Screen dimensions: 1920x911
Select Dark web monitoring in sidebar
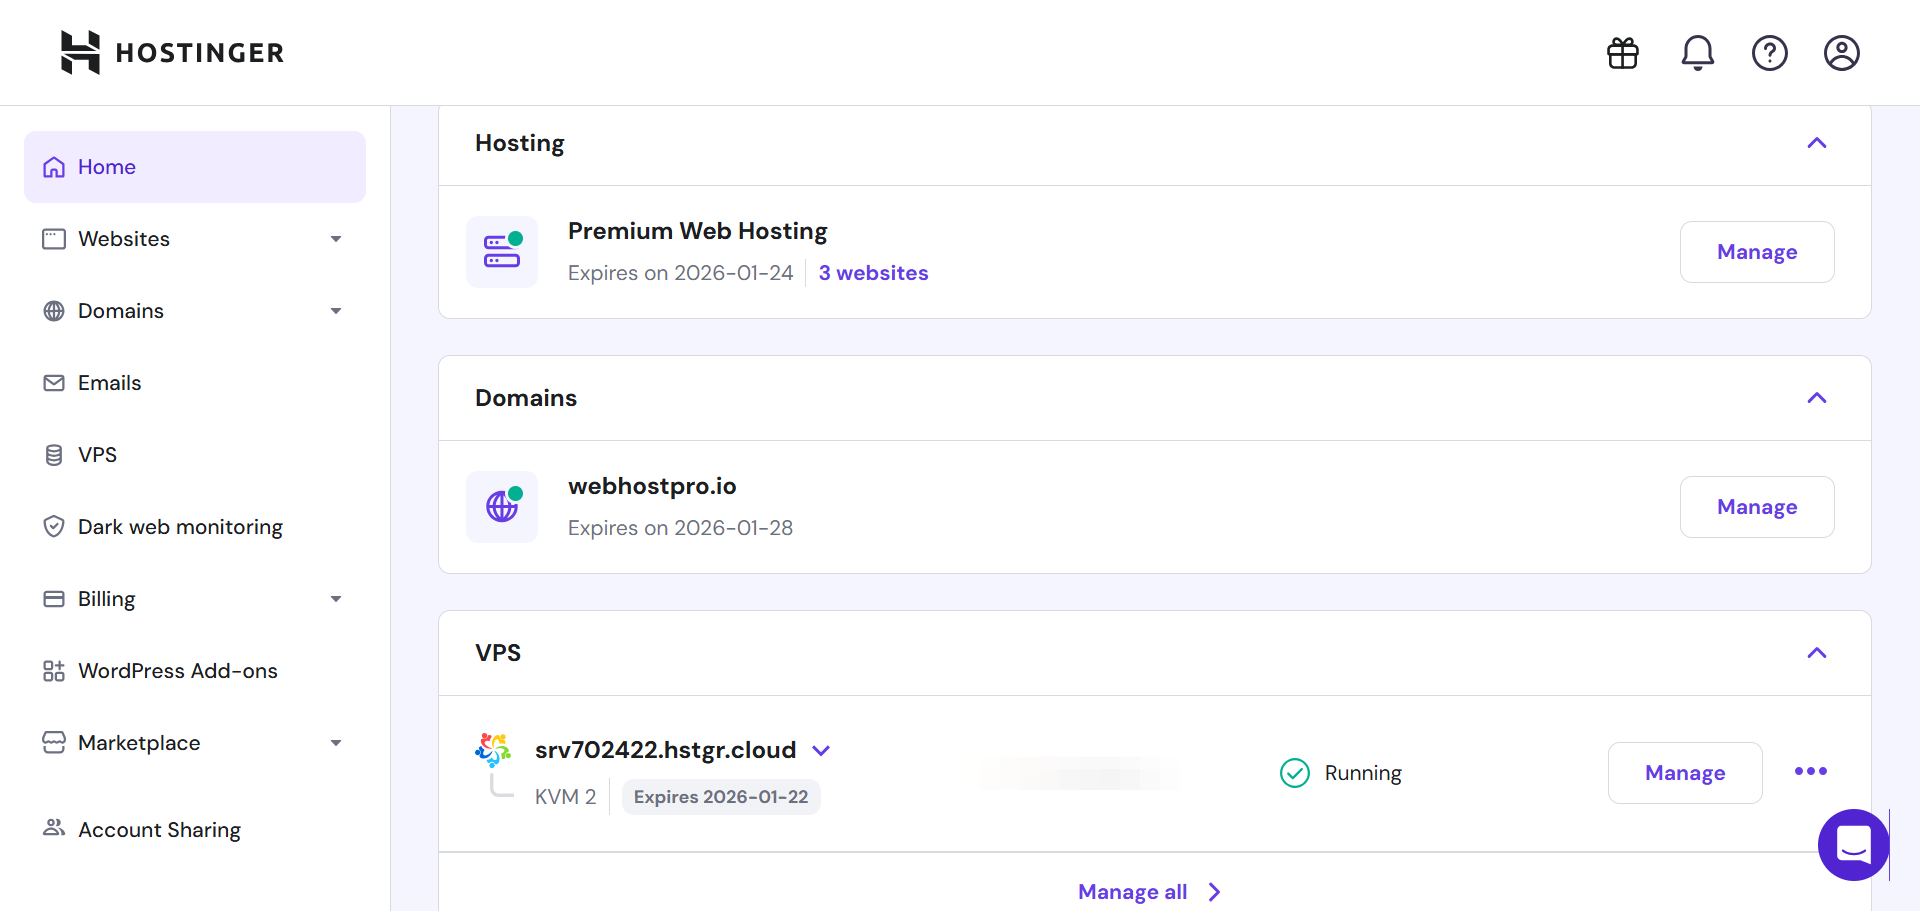tap(180, 527)
